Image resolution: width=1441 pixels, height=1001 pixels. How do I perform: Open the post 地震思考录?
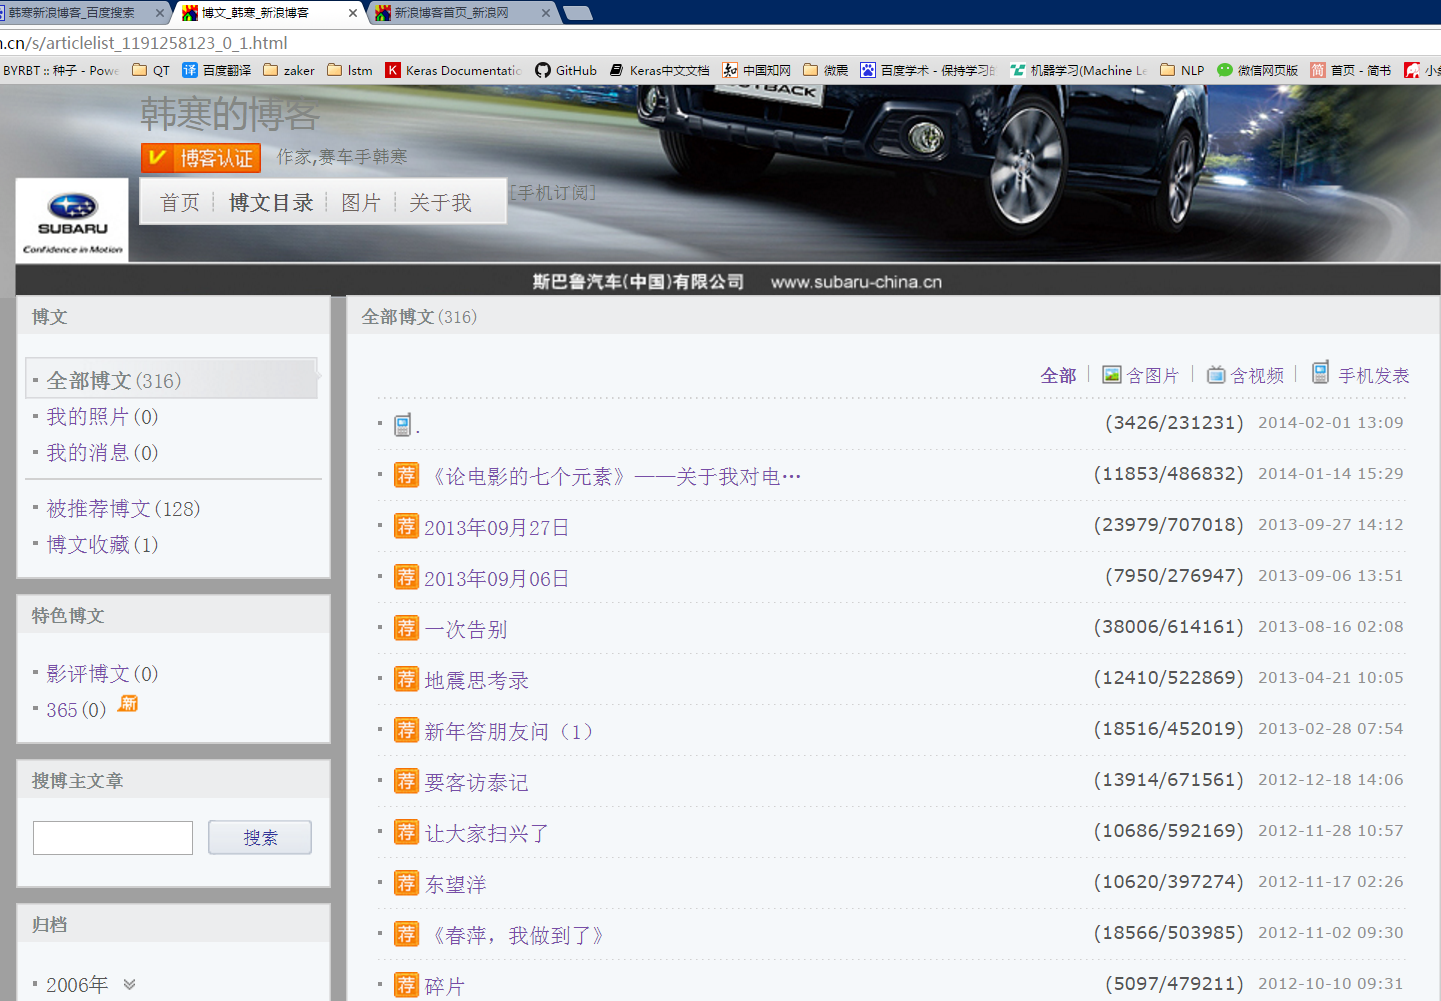click(x=476, y=681)
